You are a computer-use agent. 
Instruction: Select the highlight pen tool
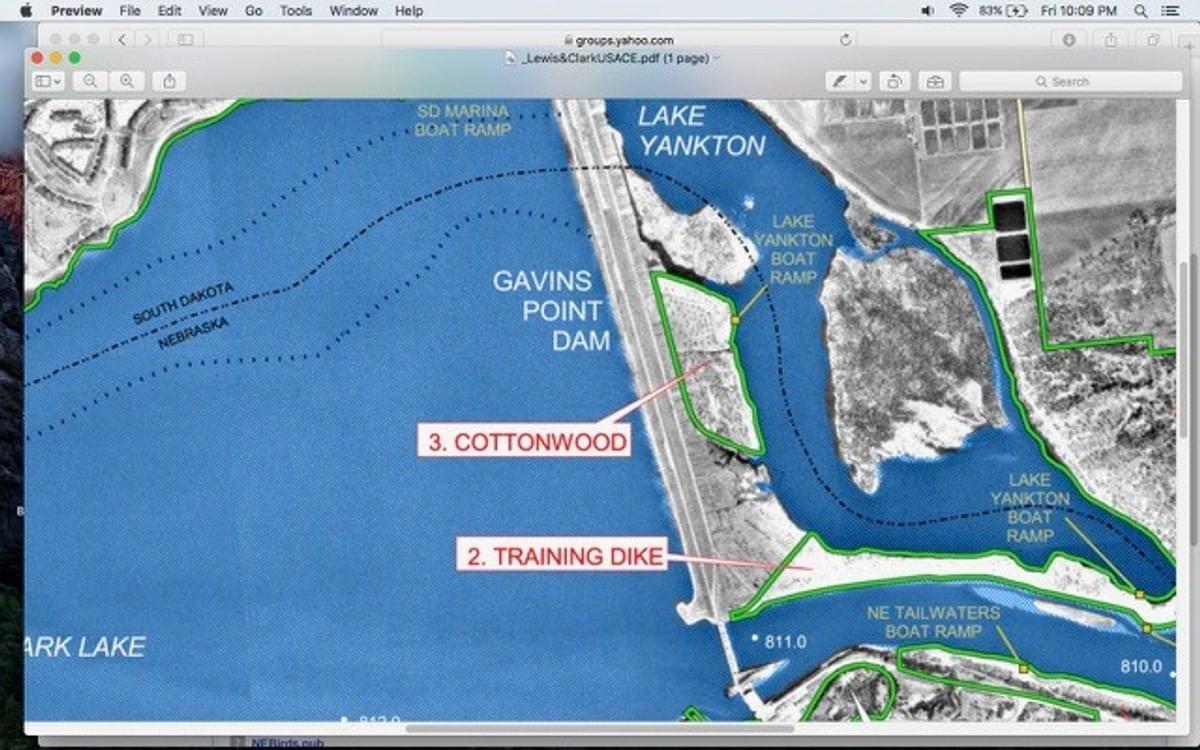[x=840, y=81]
